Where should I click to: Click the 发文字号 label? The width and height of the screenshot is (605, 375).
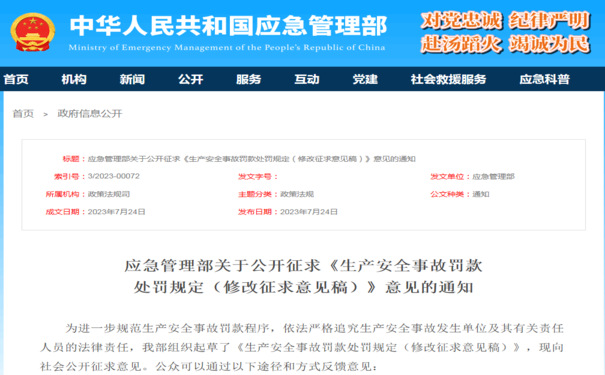point(257,177)
